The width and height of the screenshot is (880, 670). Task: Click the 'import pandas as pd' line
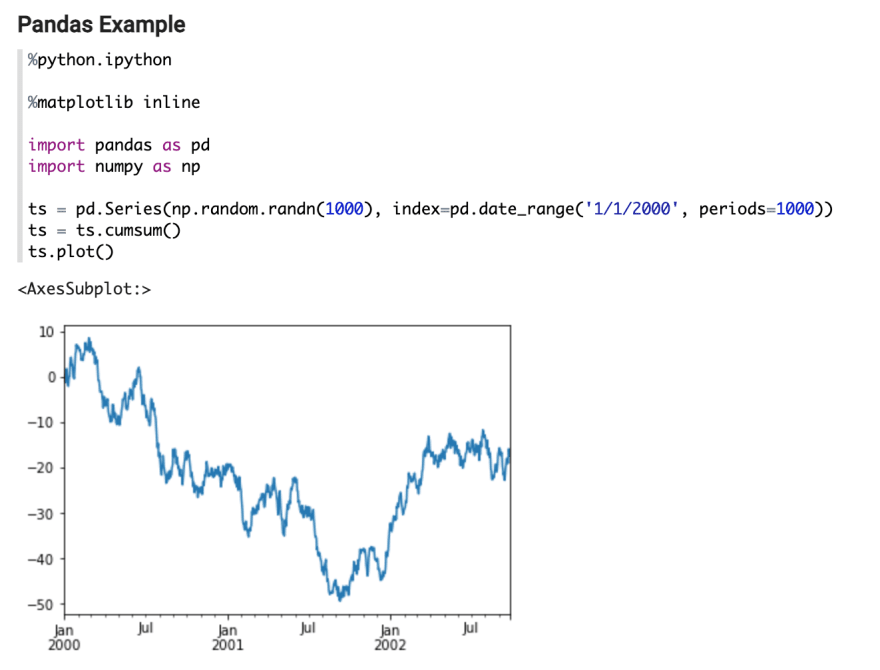coord(119,145)
